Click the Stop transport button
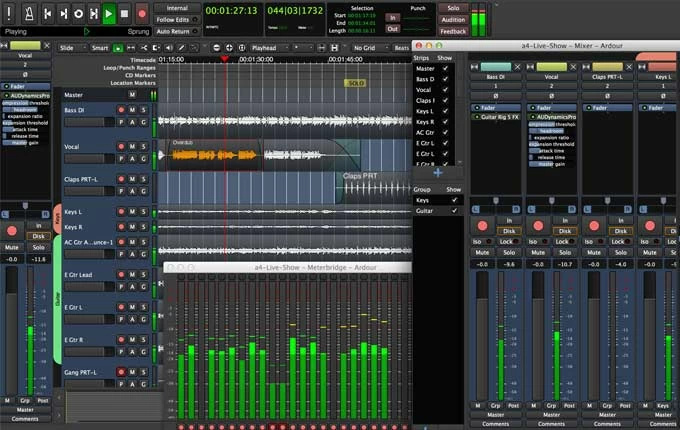This screenshot has height=430, width=680. 124,14
